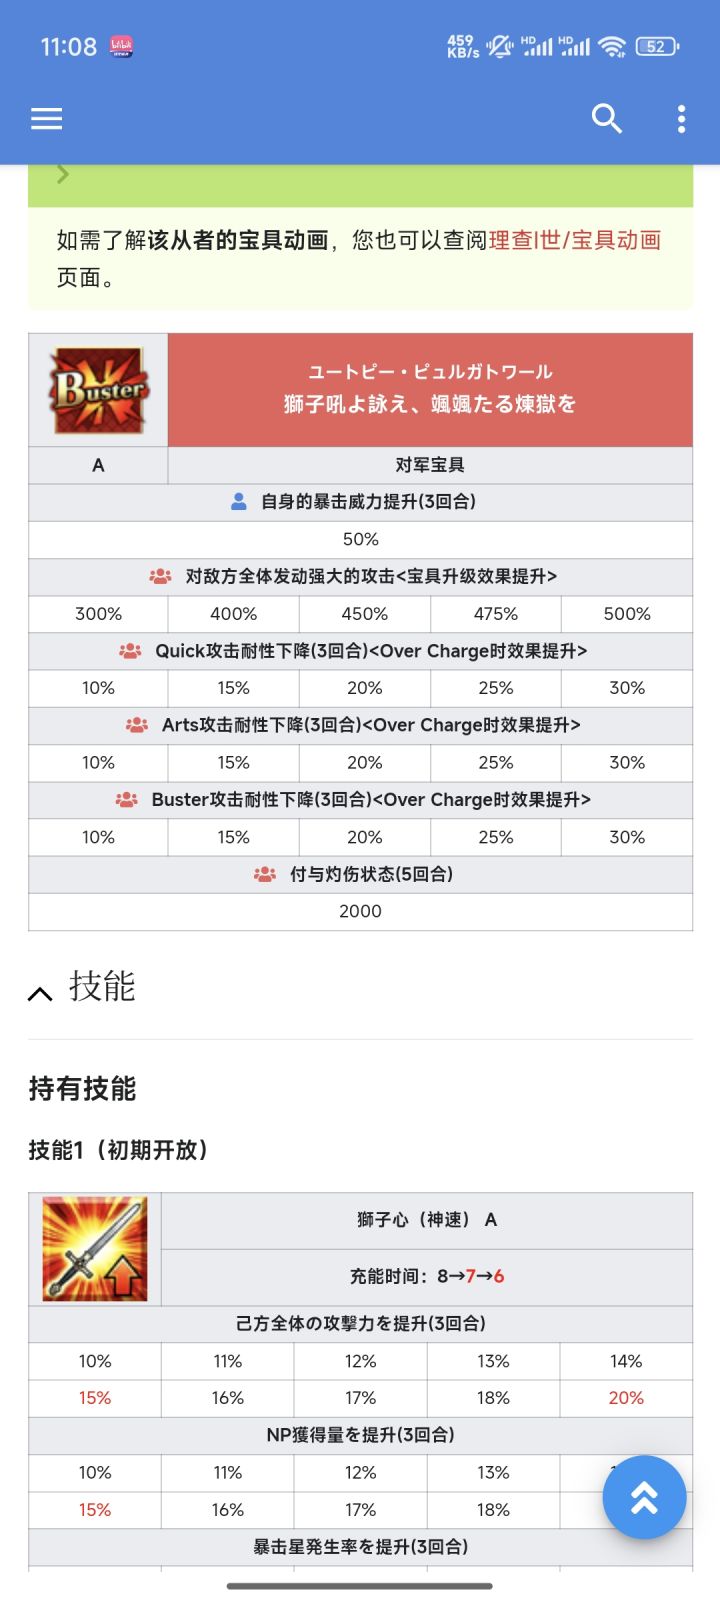Tap the 2000 burn damage cell

tap(360, 911)
